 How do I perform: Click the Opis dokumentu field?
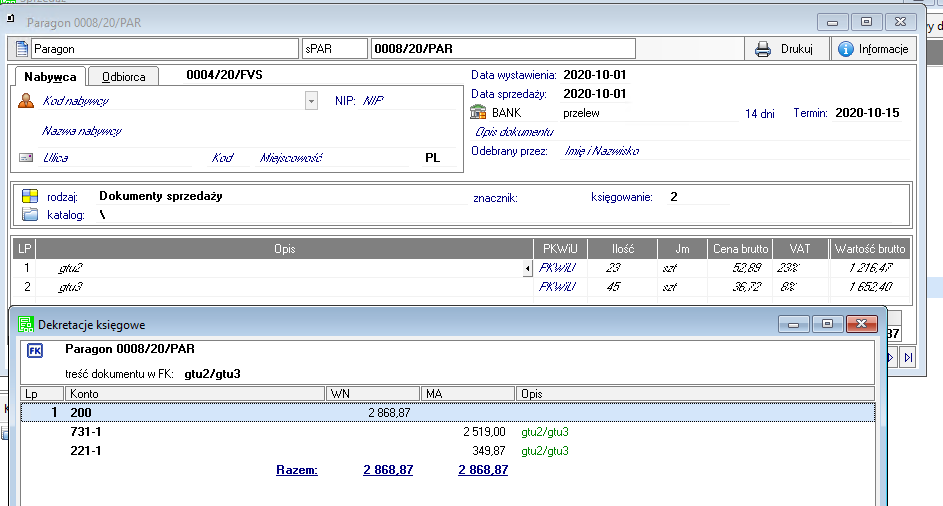(x=515, y=132)
